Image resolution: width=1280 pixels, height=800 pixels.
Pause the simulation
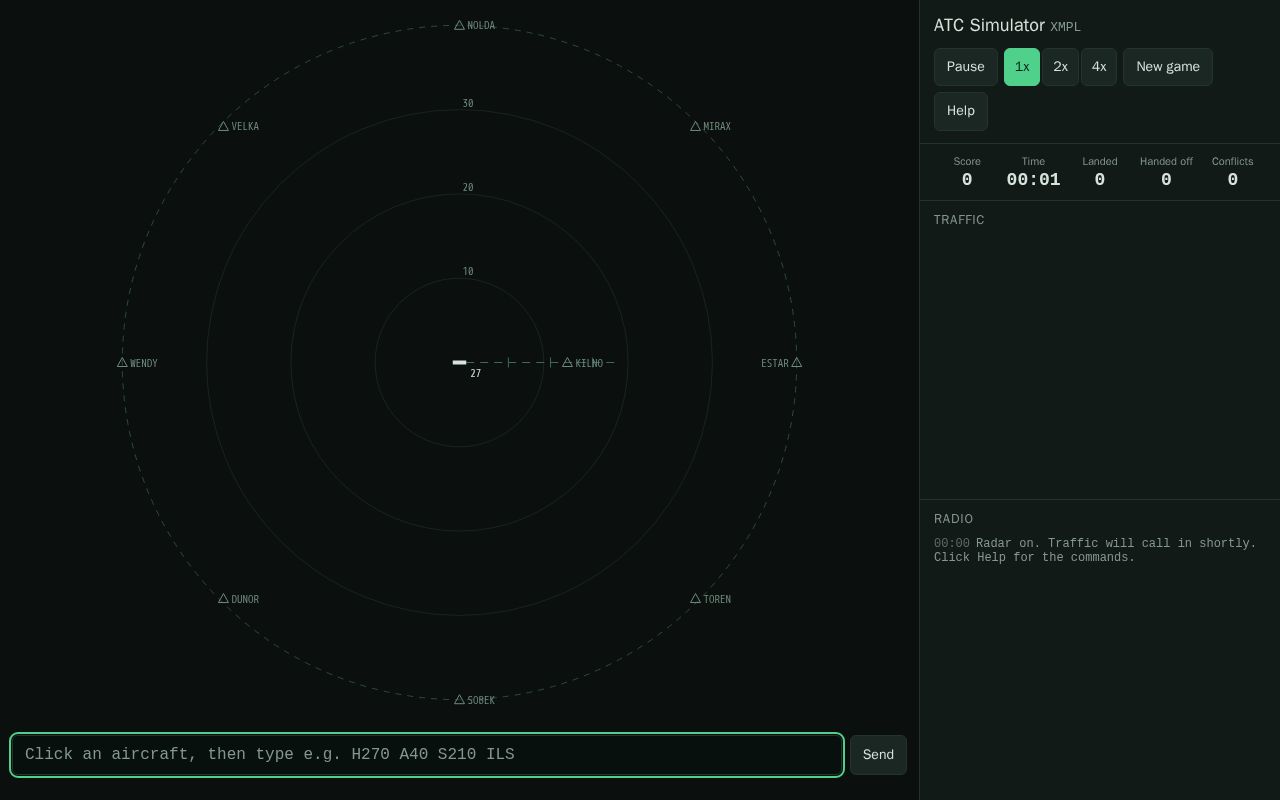[966, 67]
